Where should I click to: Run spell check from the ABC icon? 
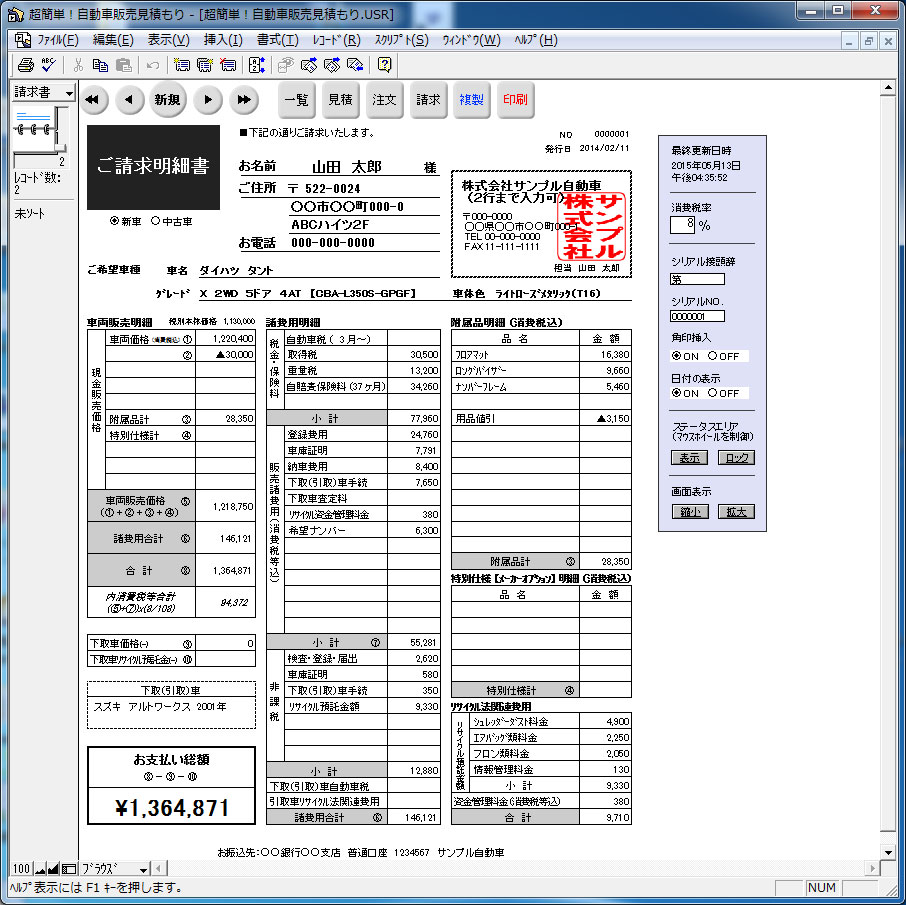(48, 65)
